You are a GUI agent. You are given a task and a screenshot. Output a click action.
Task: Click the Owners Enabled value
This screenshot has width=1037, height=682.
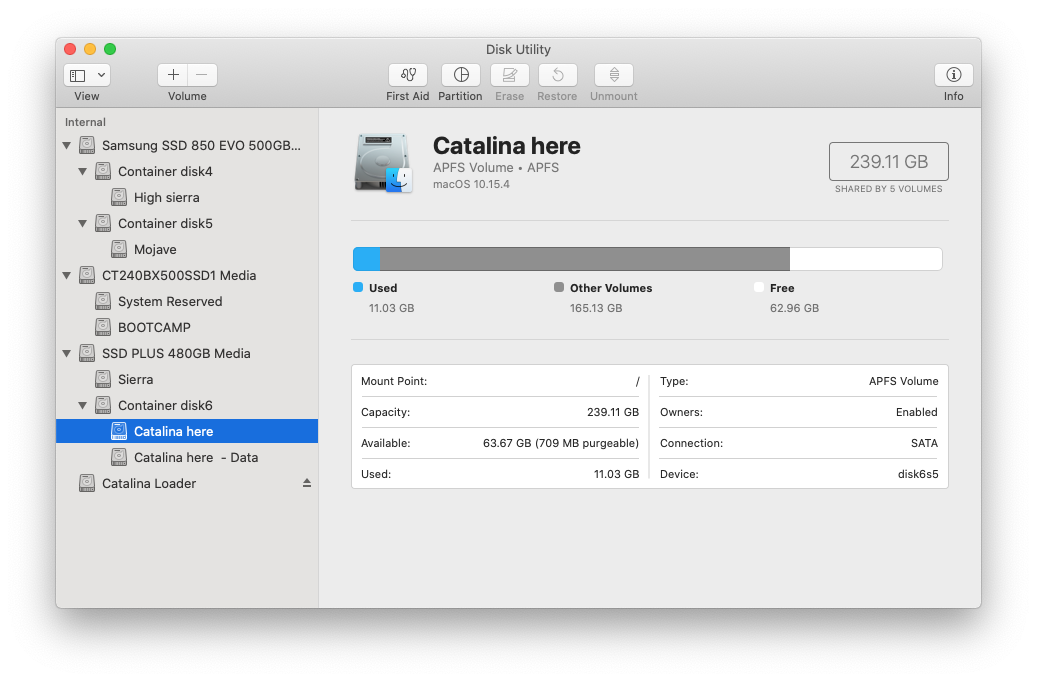[917, 412]
